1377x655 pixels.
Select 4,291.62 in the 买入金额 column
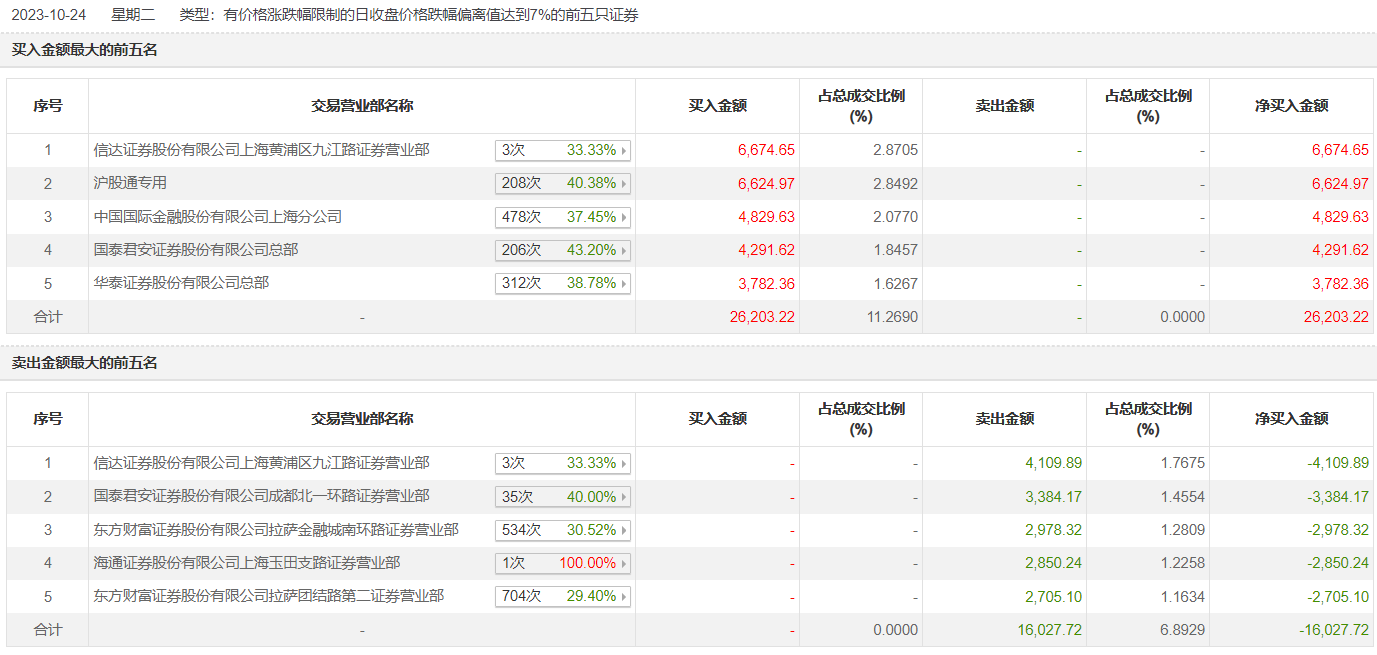[767, 250]
